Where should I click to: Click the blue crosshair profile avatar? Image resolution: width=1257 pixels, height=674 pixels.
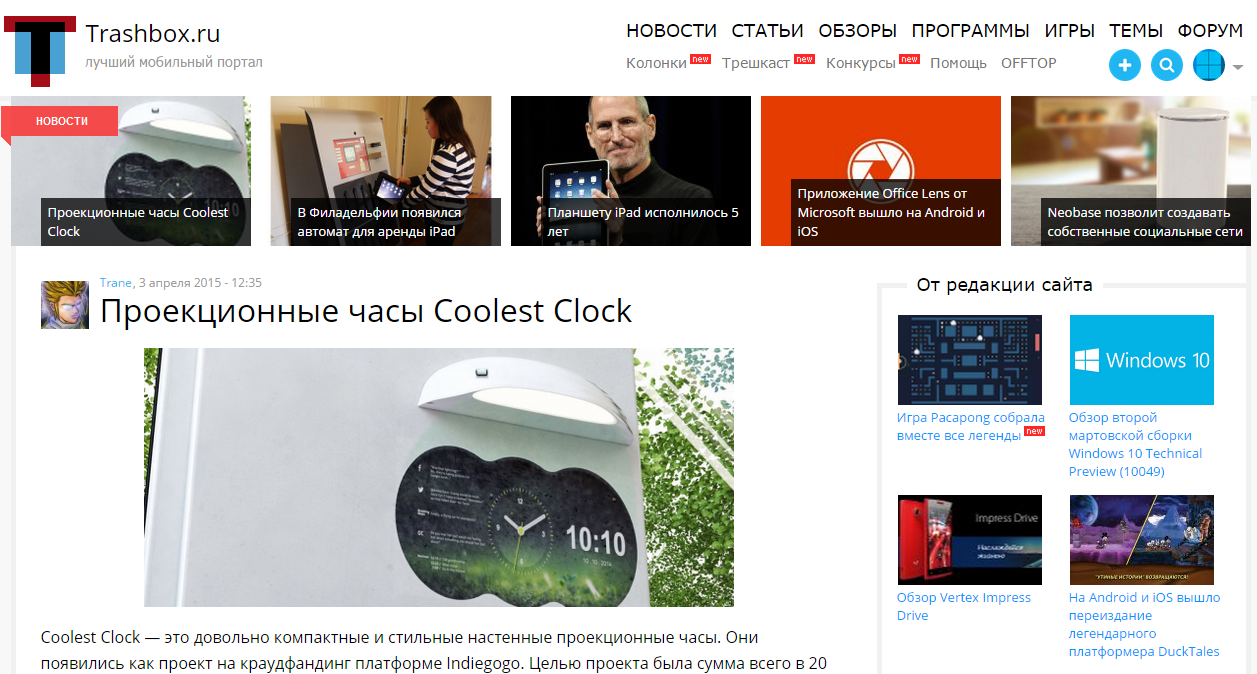1209,66
